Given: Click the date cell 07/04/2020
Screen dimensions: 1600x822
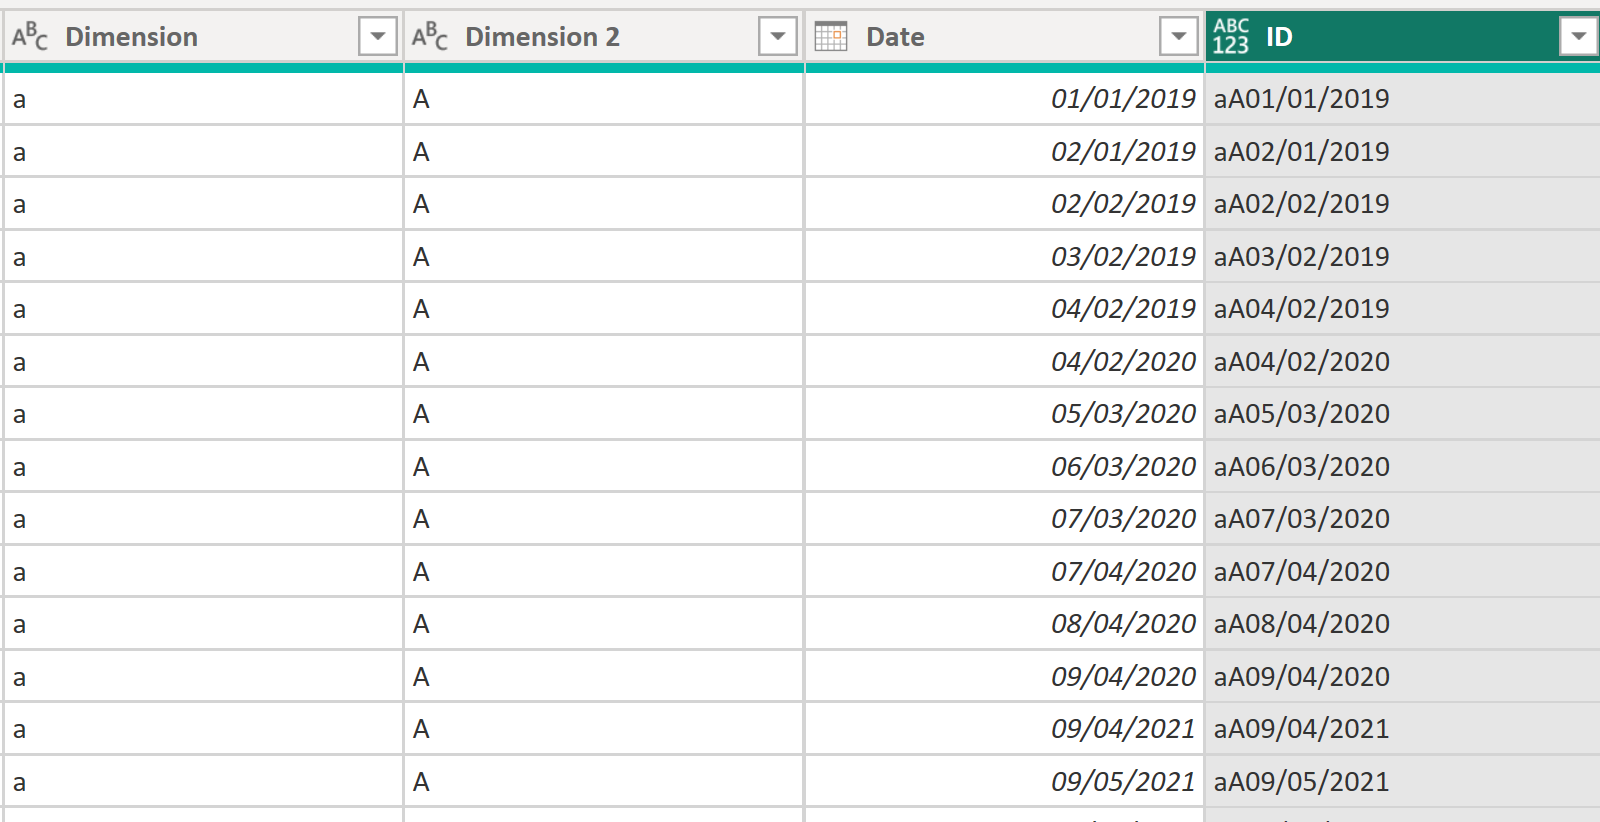Looking at the screenshot, I should point(1123,572).
